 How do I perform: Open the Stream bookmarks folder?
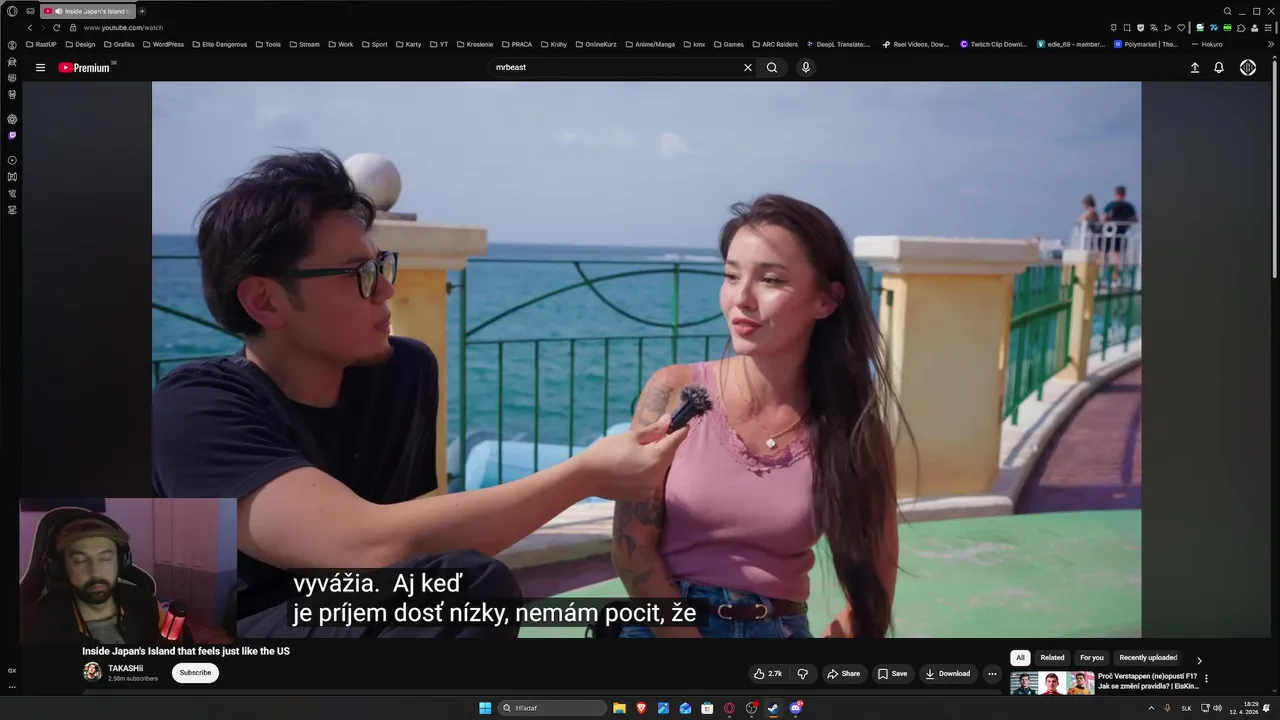tap(305, 44)
